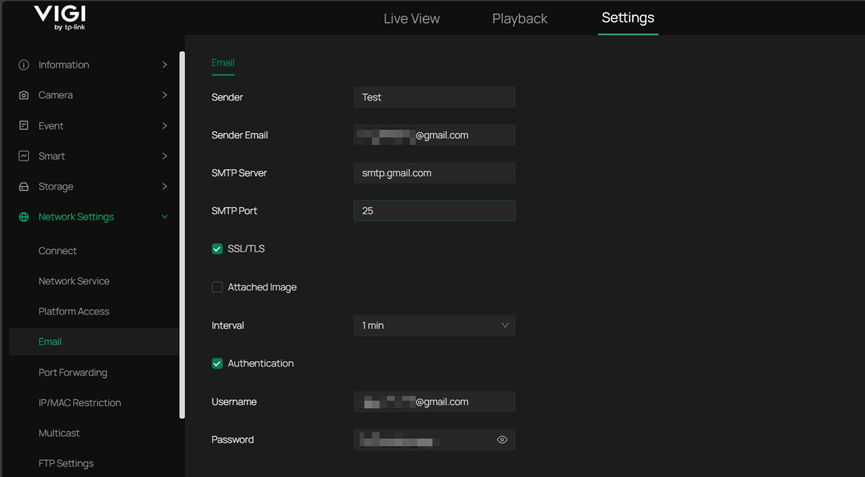Open the Playback tab
Viewport: 865px width, 477px height.
519,19
